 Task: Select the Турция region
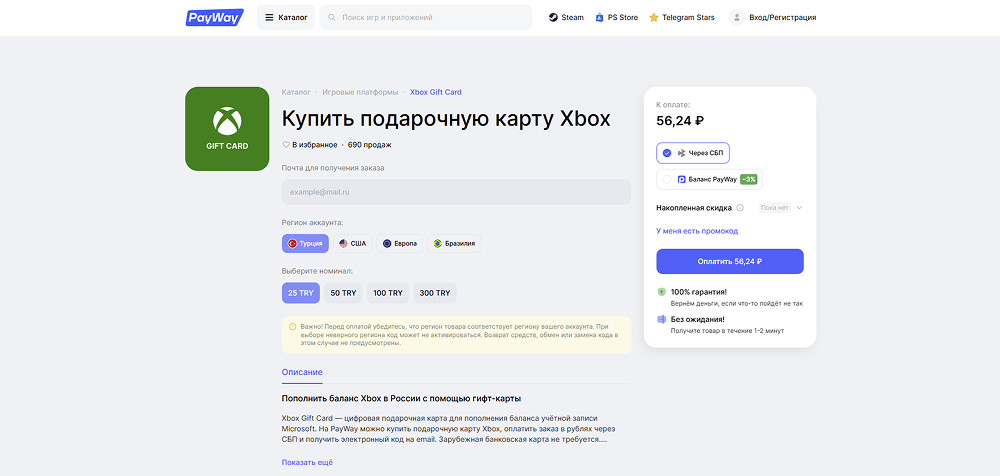coord(305,243)
